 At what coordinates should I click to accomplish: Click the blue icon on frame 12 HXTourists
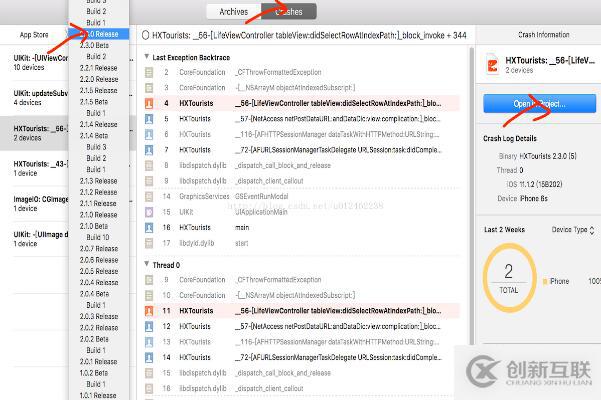(149, 326)
